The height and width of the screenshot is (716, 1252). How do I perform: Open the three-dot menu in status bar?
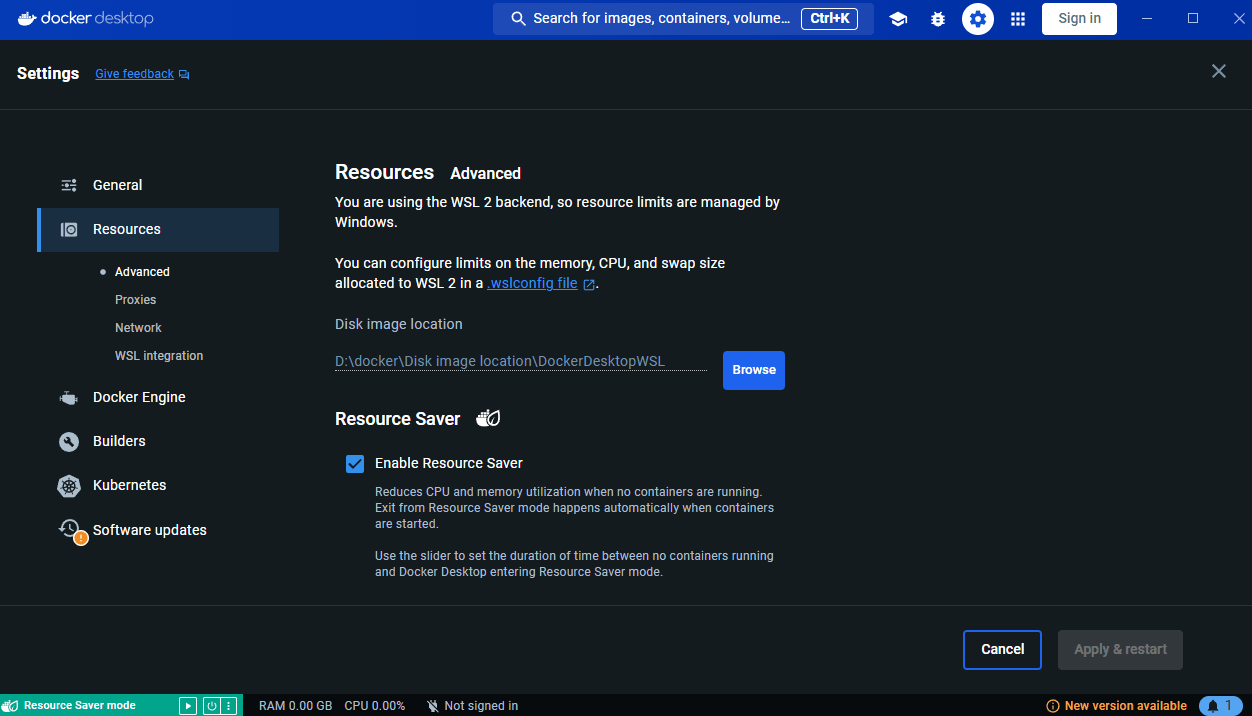coord(229,706)
